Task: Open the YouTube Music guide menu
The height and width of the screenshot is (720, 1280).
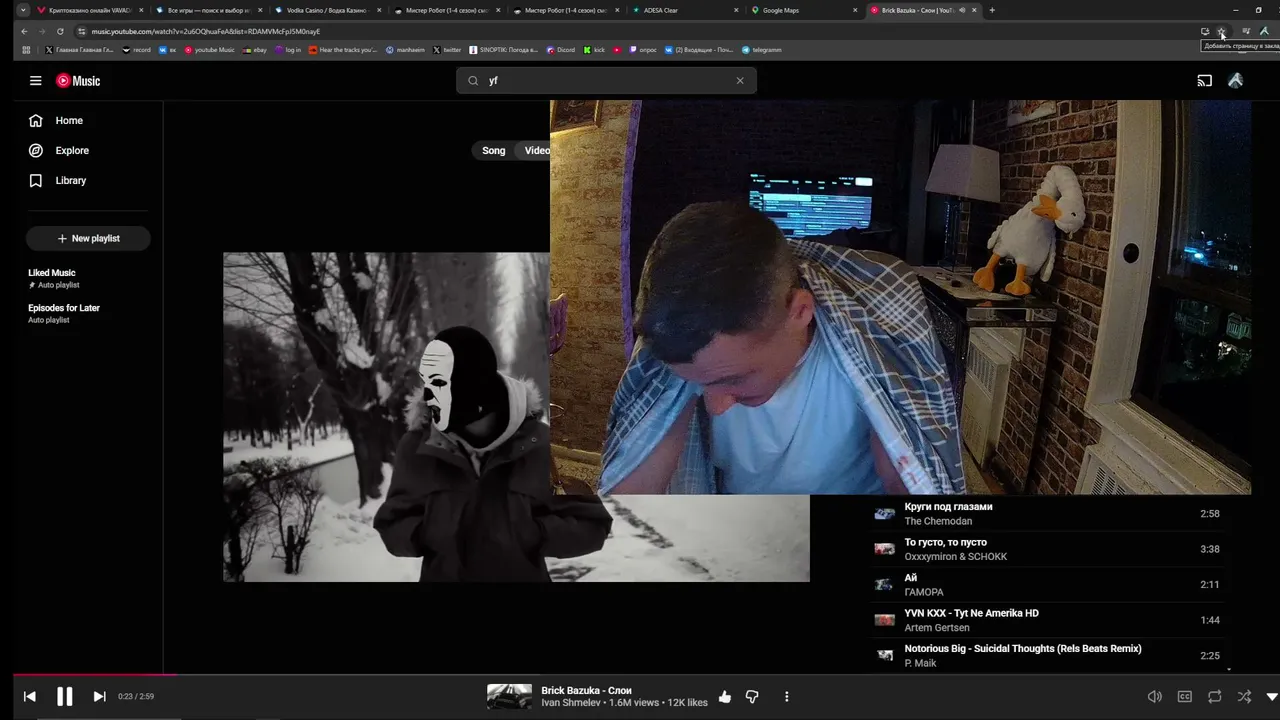Action: [x=35, y=81]
